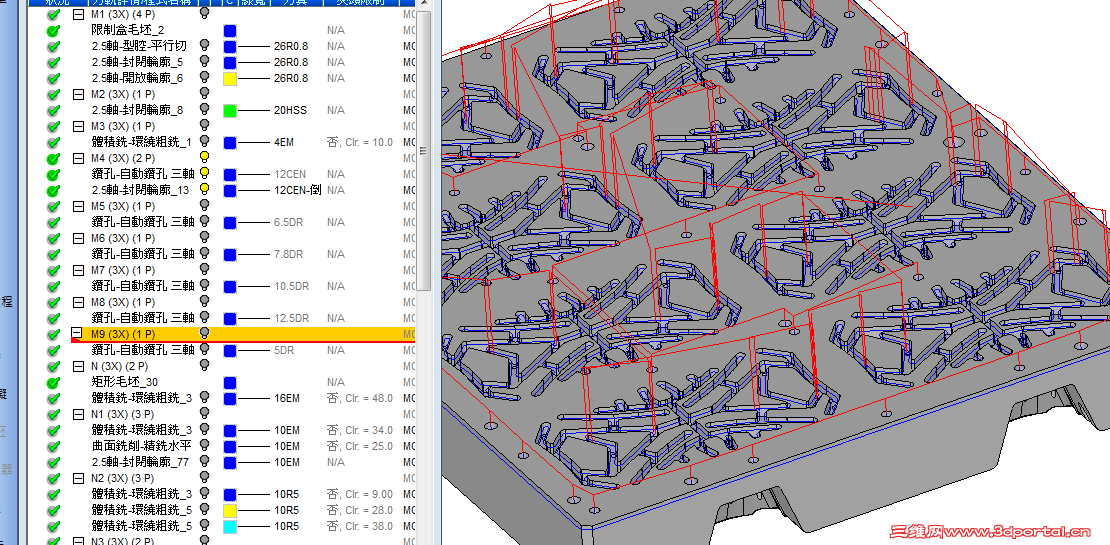Toggle lit lightbulb on 12CEN drilling row
Image resolution: width=1110 pixels, height=545 pixels.
(205, 173)
